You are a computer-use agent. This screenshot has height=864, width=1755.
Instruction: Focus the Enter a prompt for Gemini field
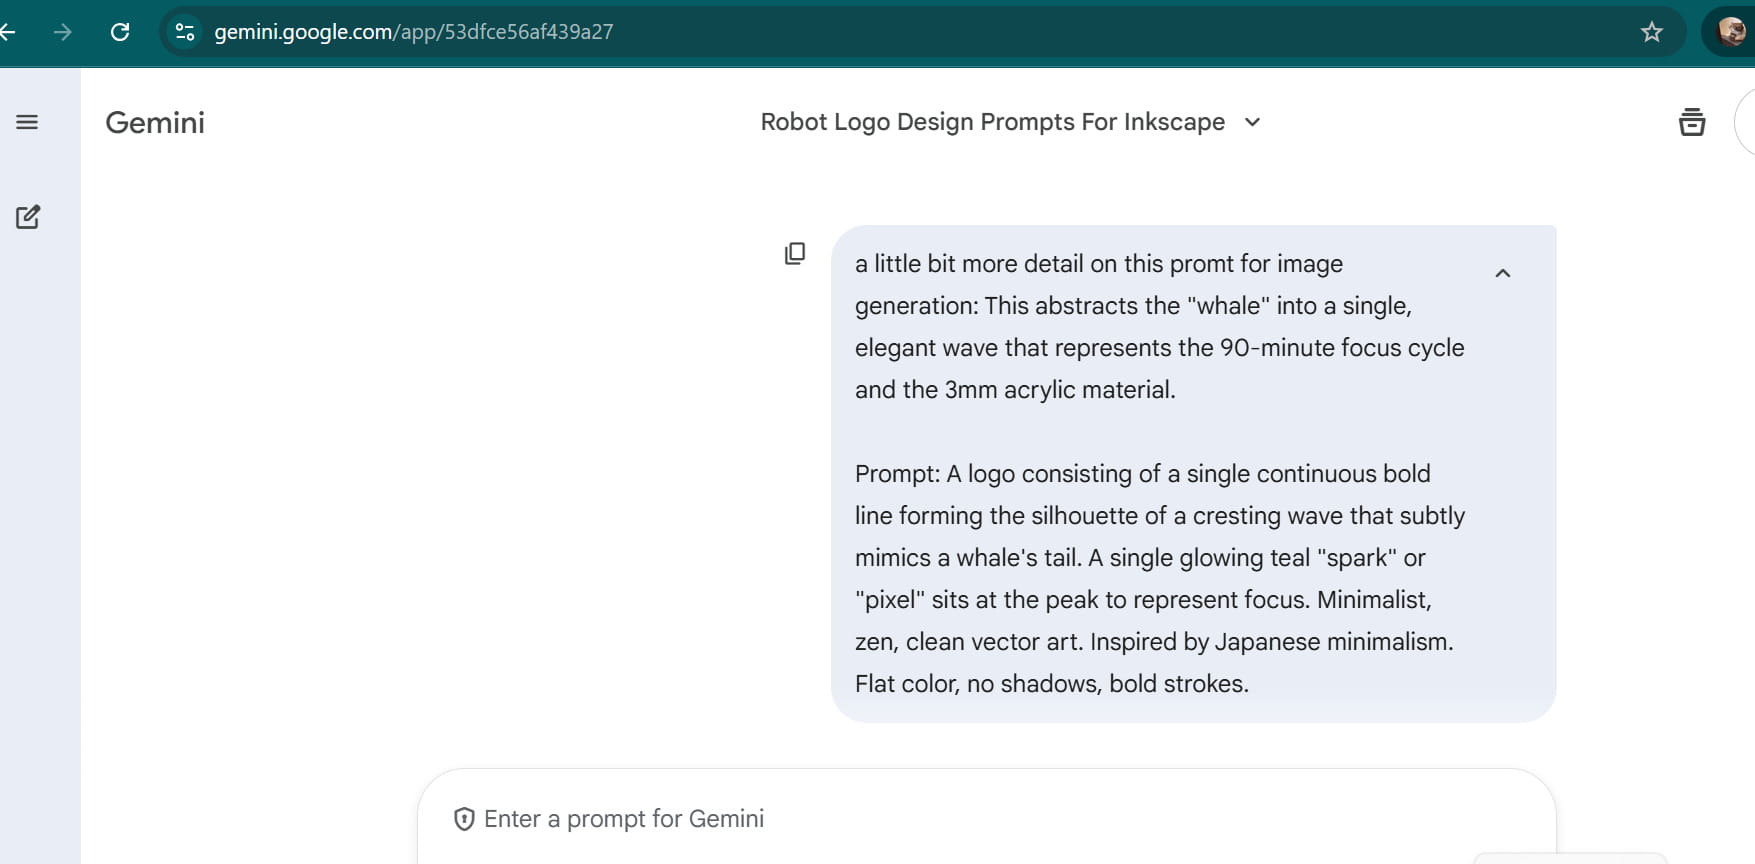pos(900,819)
